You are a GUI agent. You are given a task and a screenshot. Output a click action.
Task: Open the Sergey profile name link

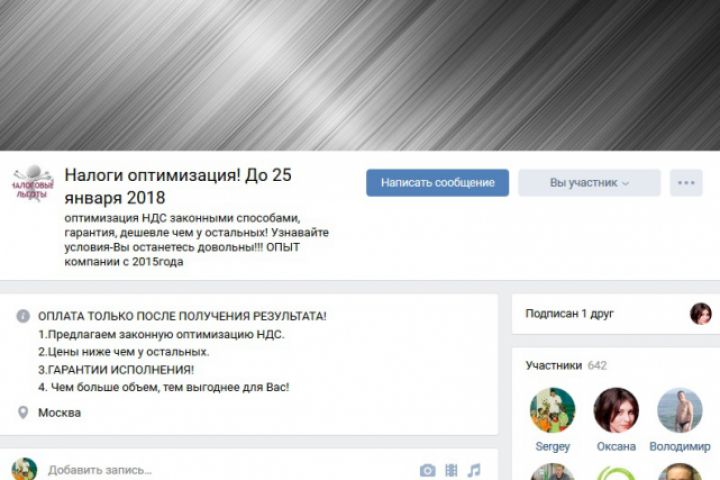pos(552,446)
